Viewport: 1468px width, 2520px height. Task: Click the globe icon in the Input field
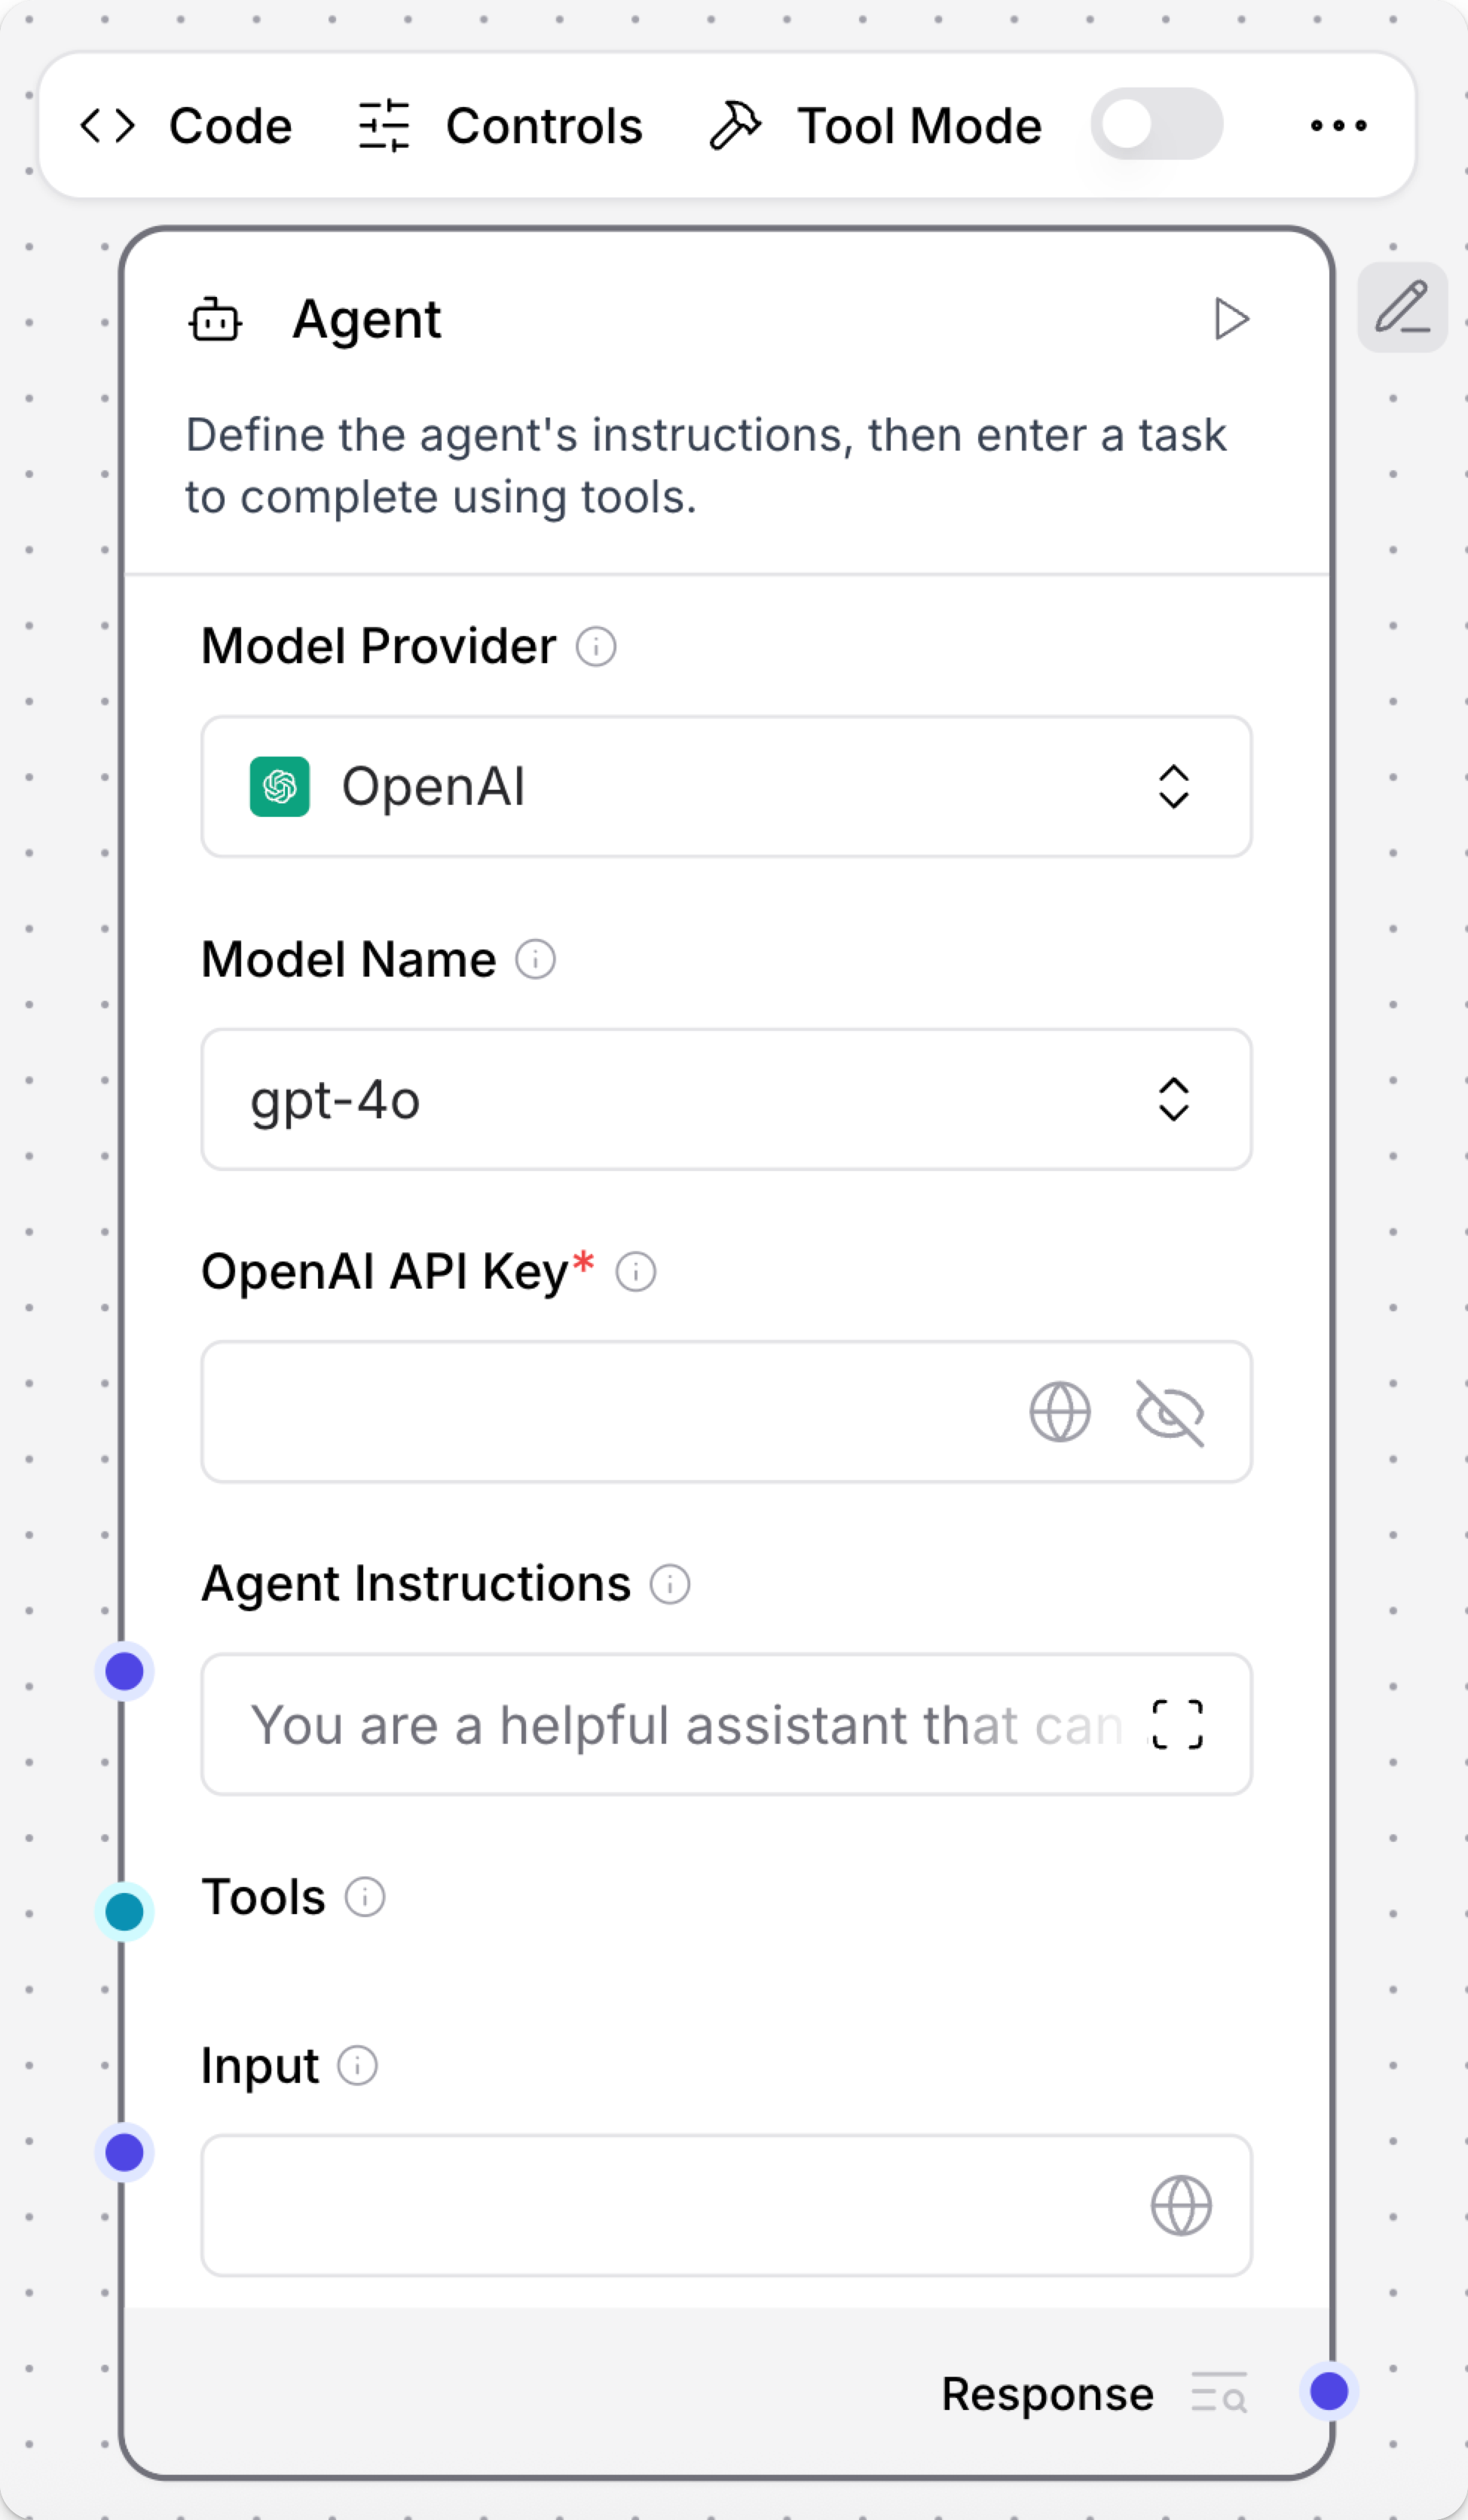pyautogui.click(x=1181, y=2205)
